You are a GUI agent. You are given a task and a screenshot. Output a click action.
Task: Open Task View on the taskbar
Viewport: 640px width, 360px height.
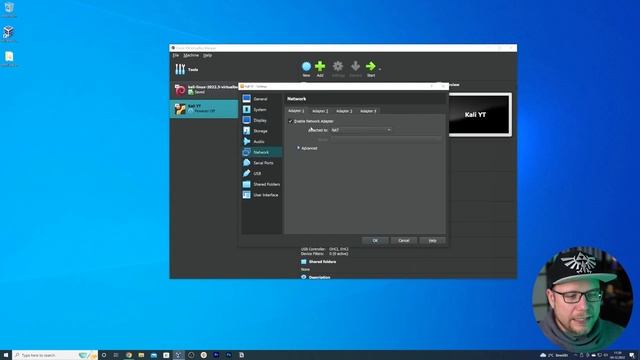click(116, 355)
